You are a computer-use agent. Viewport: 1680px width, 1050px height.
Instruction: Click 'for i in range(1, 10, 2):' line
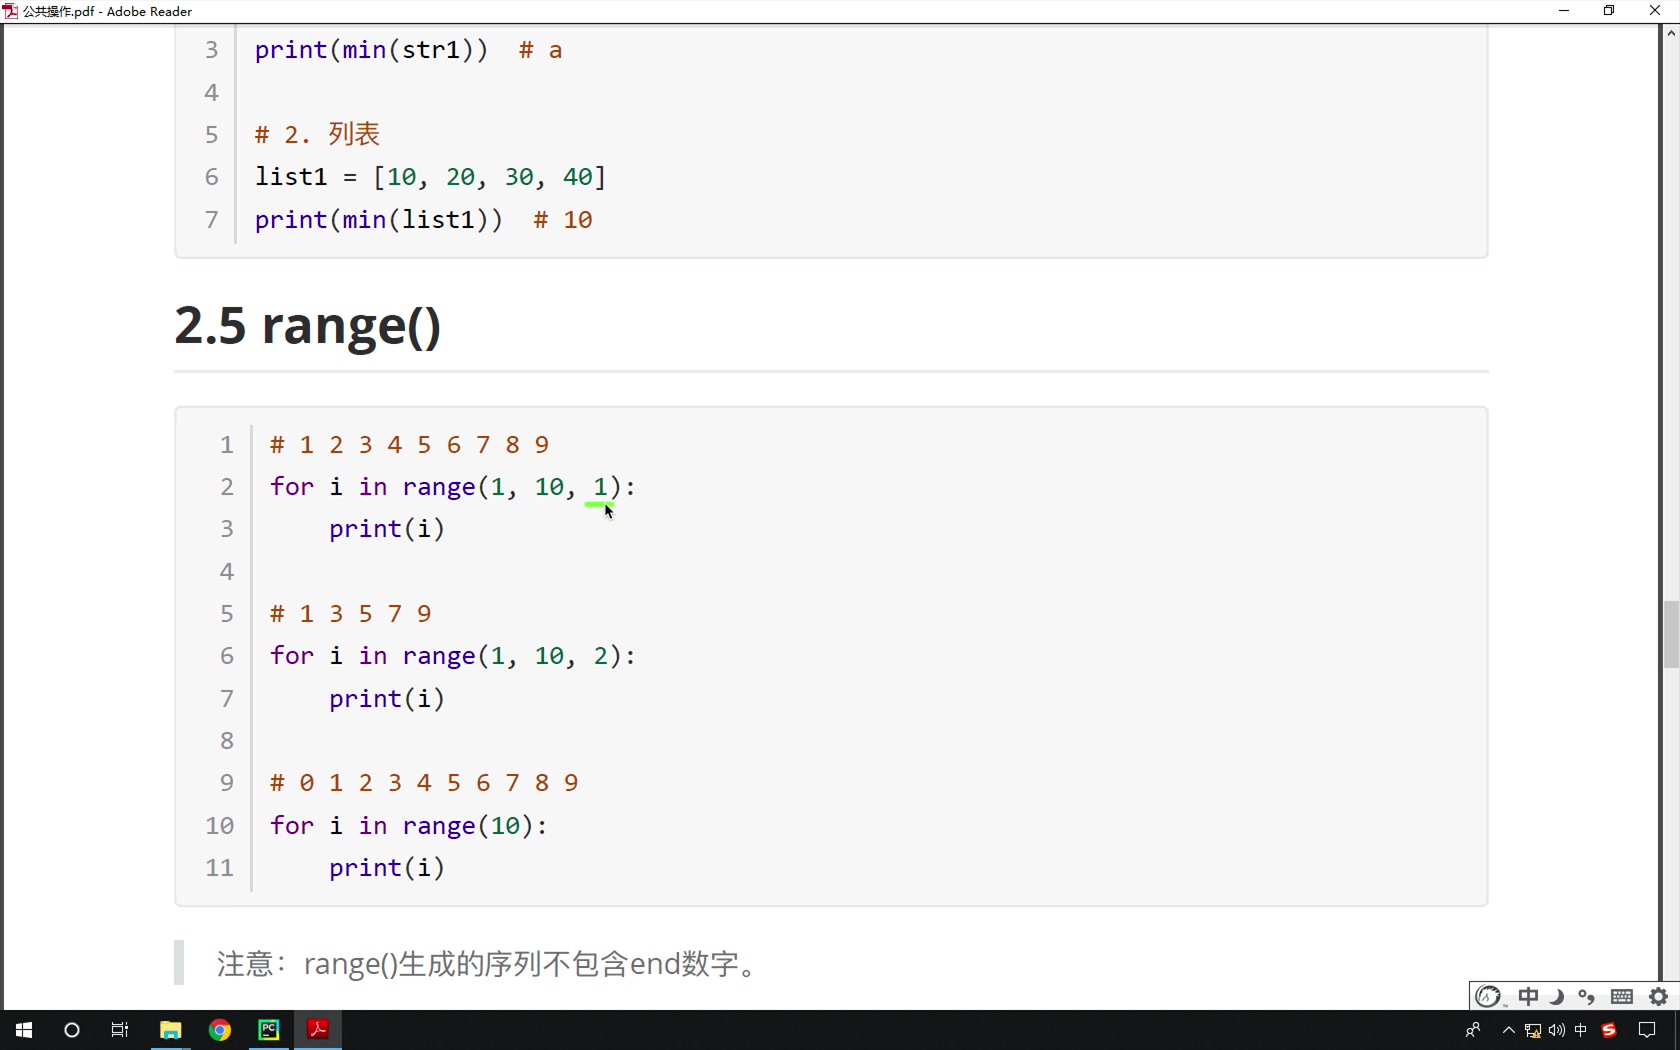(453, 656)
